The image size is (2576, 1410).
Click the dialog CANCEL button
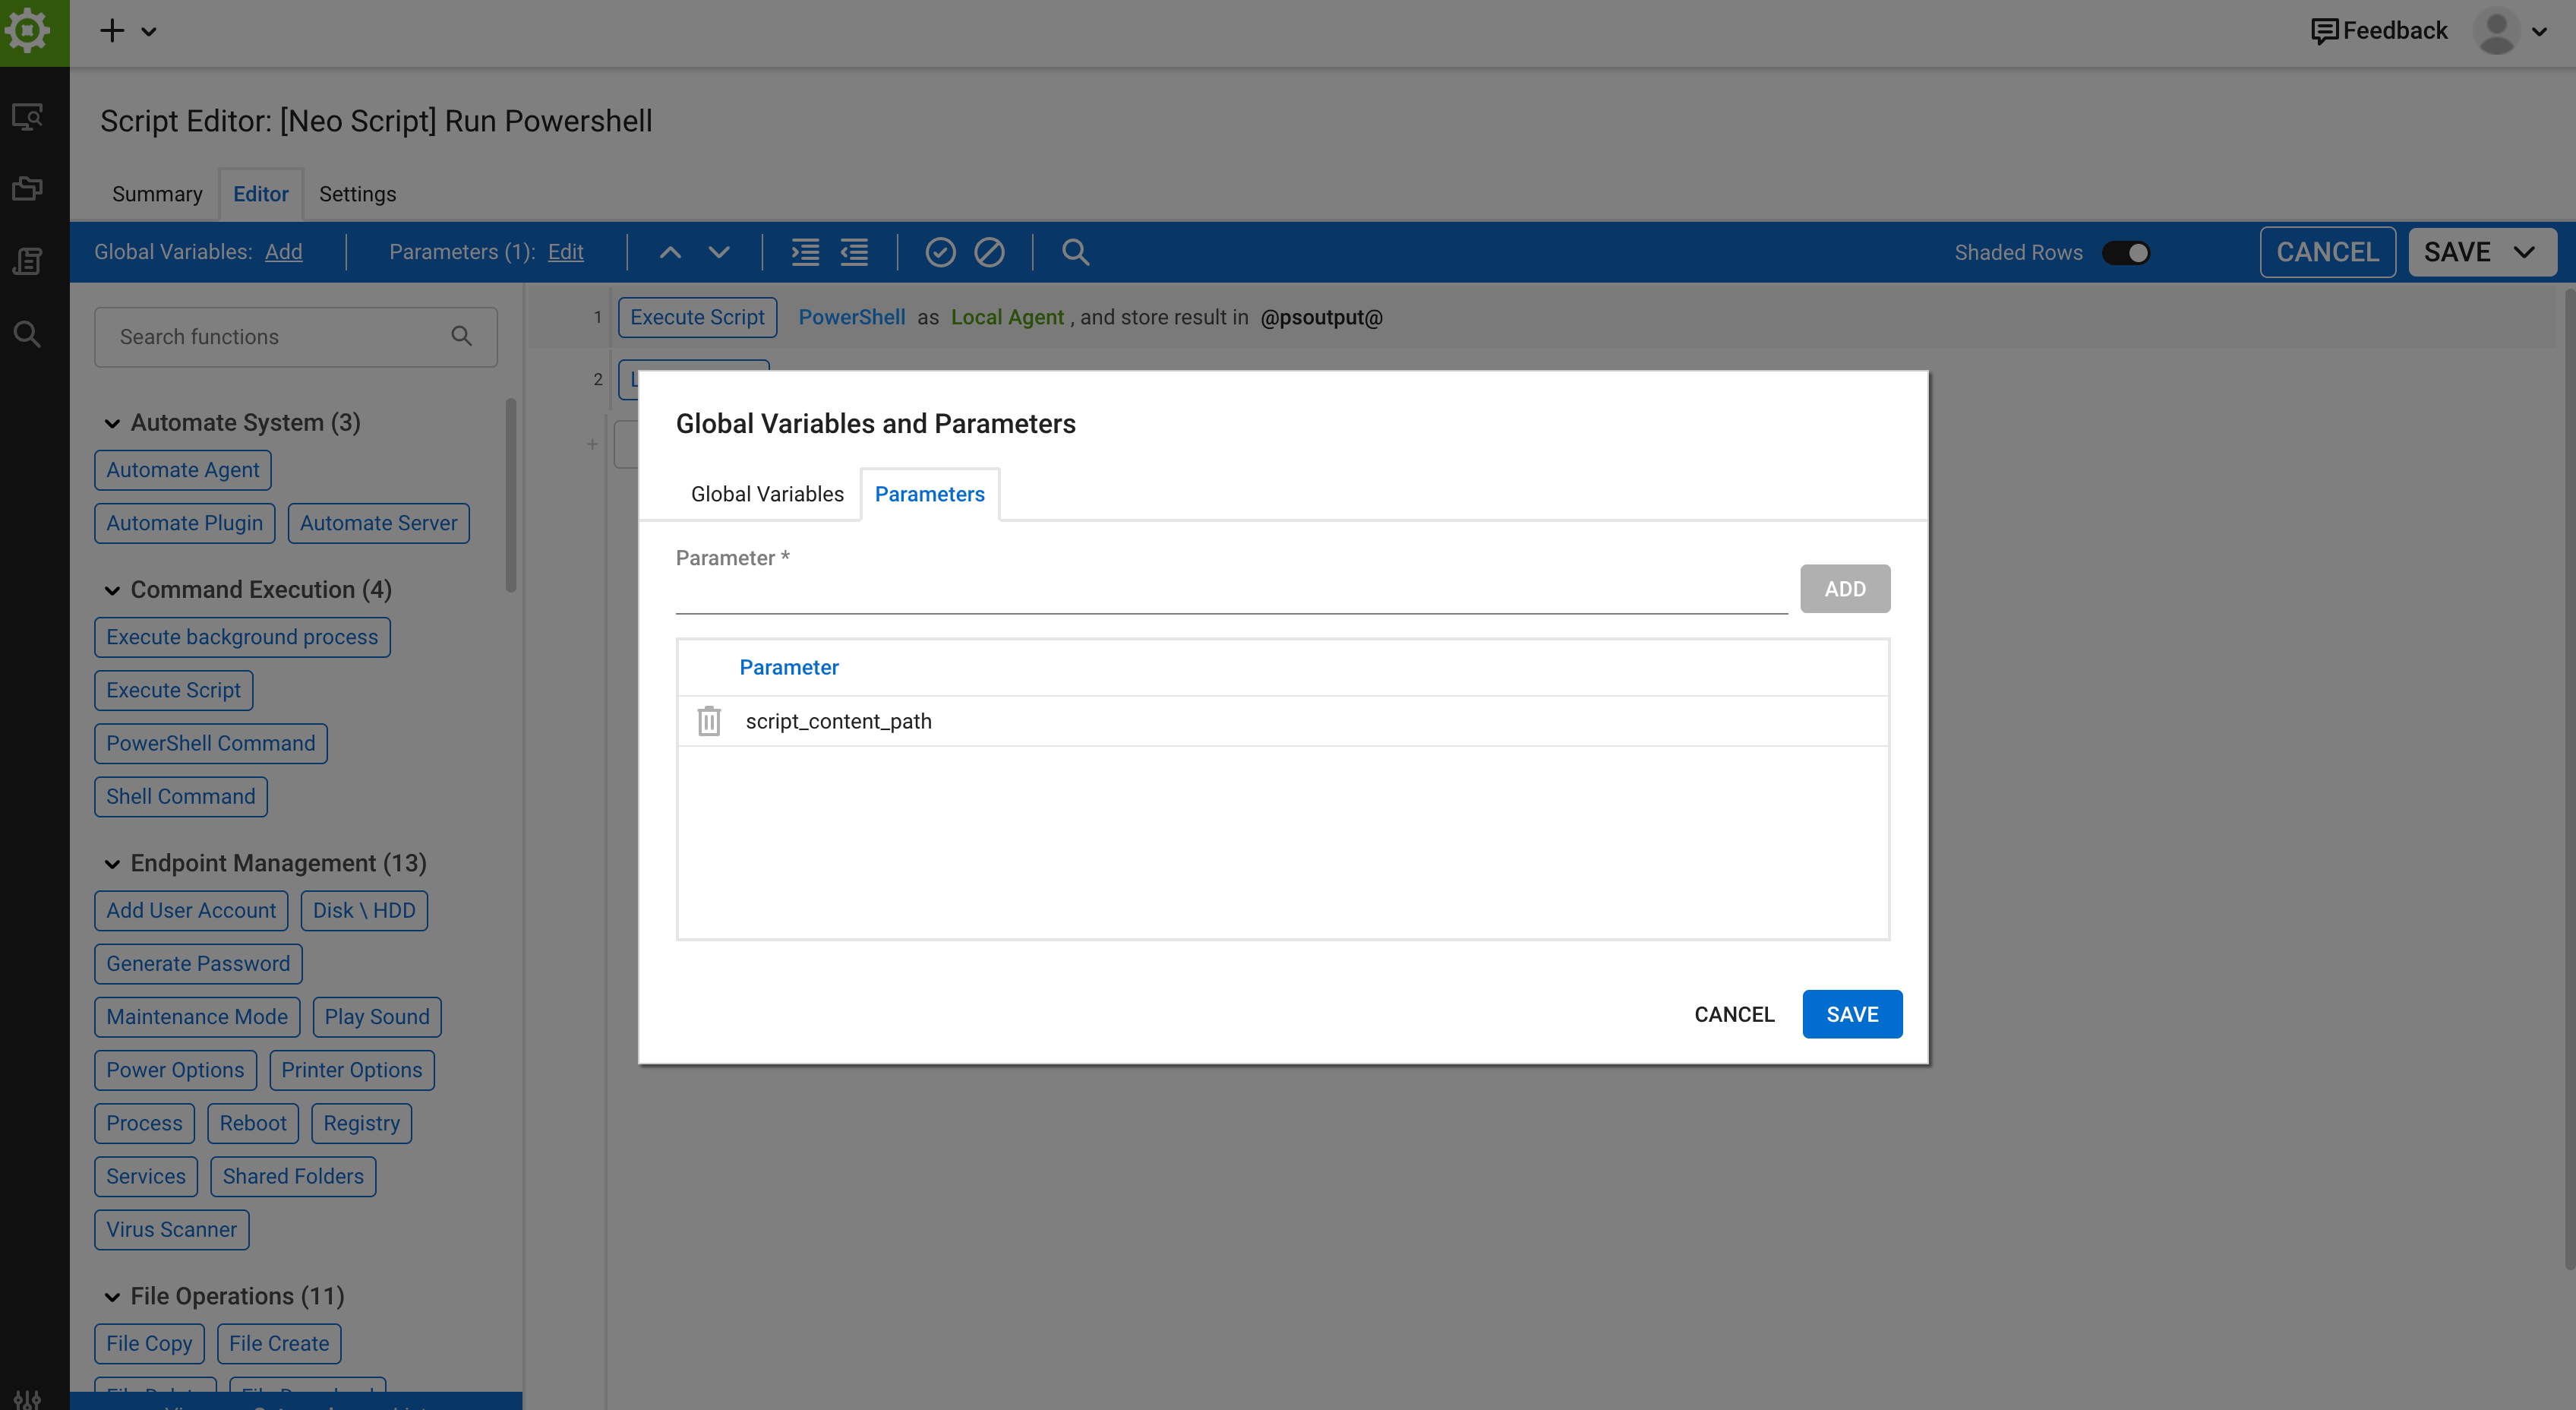pos(1734,1014)
